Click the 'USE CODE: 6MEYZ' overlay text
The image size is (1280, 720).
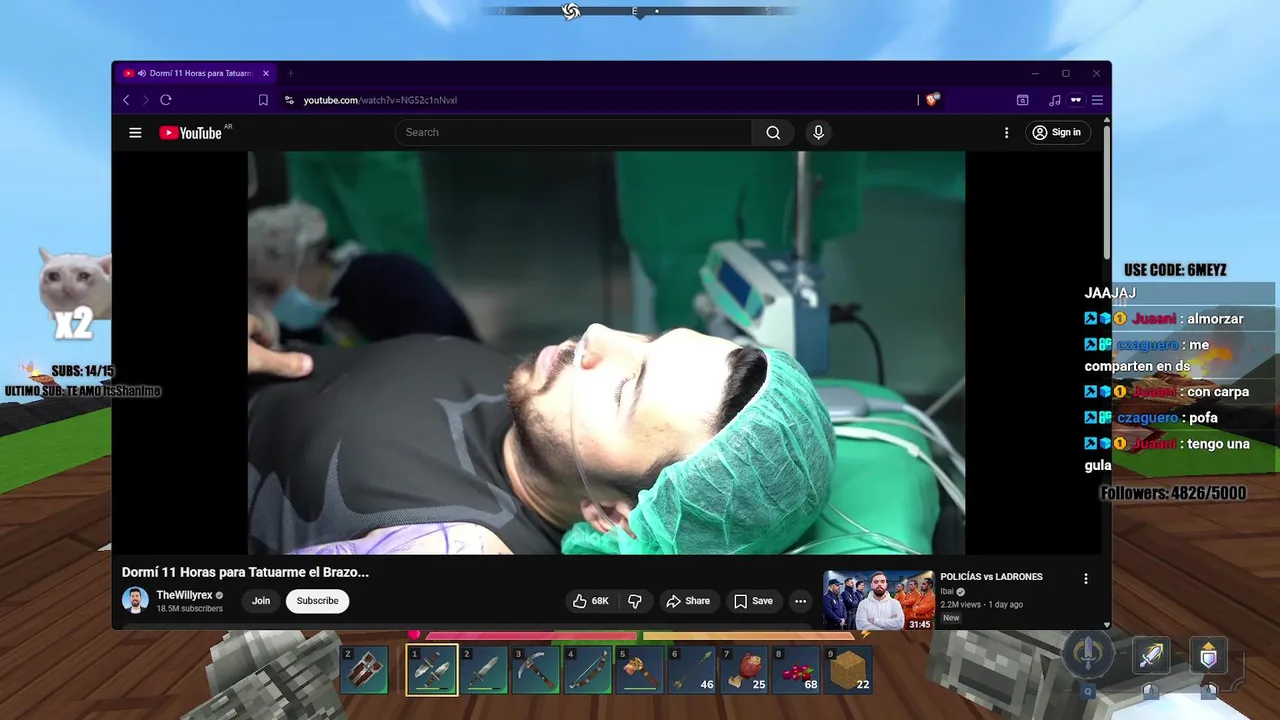(x=1175, y=270)
